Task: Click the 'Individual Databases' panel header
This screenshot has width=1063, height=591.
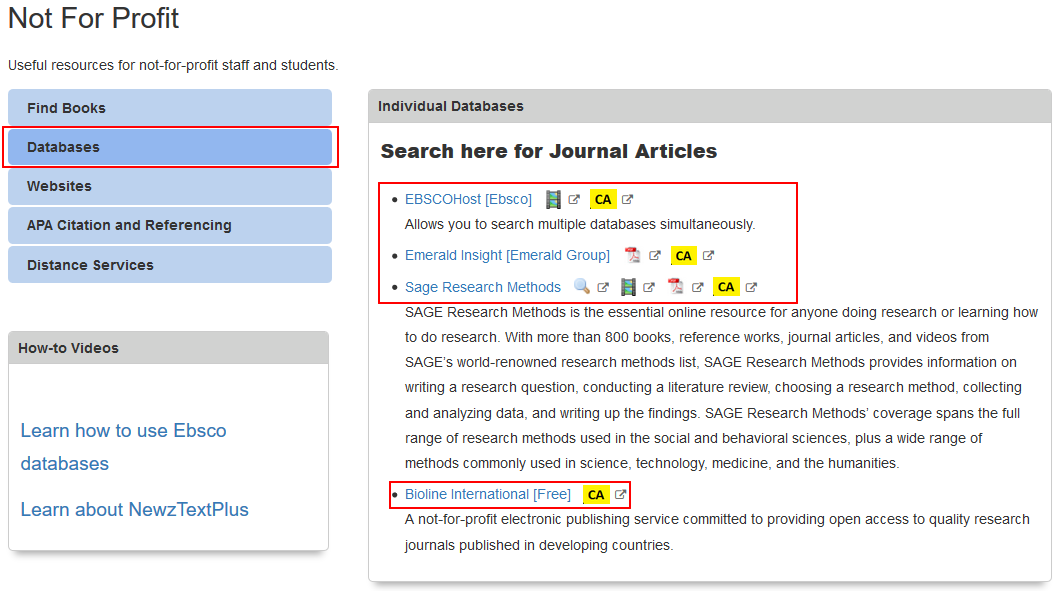Action: pos(710,106)
